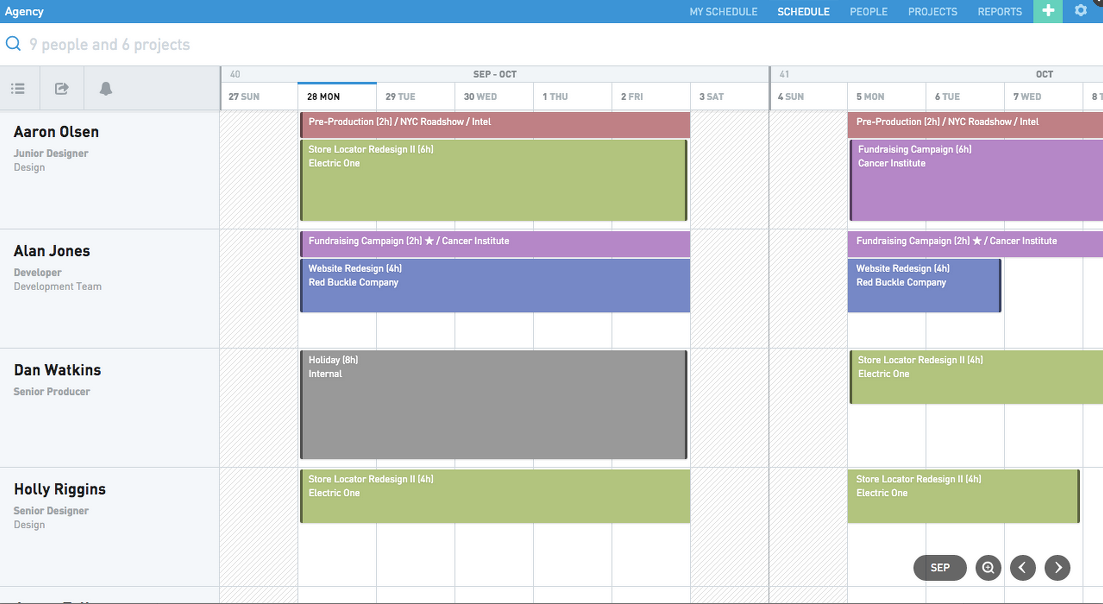
Task: Open Alan Jones's October Website Redesign booking
Action: pyautogui.click(x=924, y=285)
